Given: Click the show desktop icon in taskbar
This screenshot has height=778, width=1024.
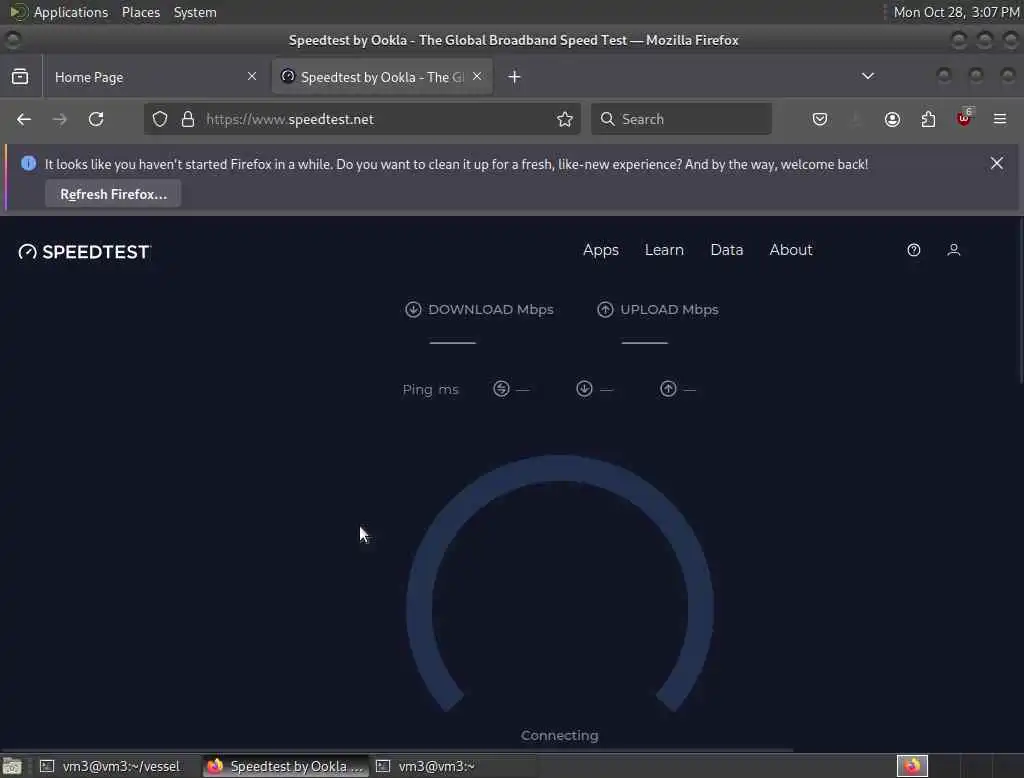Looking at the screenshot, I should pos(12,766).
